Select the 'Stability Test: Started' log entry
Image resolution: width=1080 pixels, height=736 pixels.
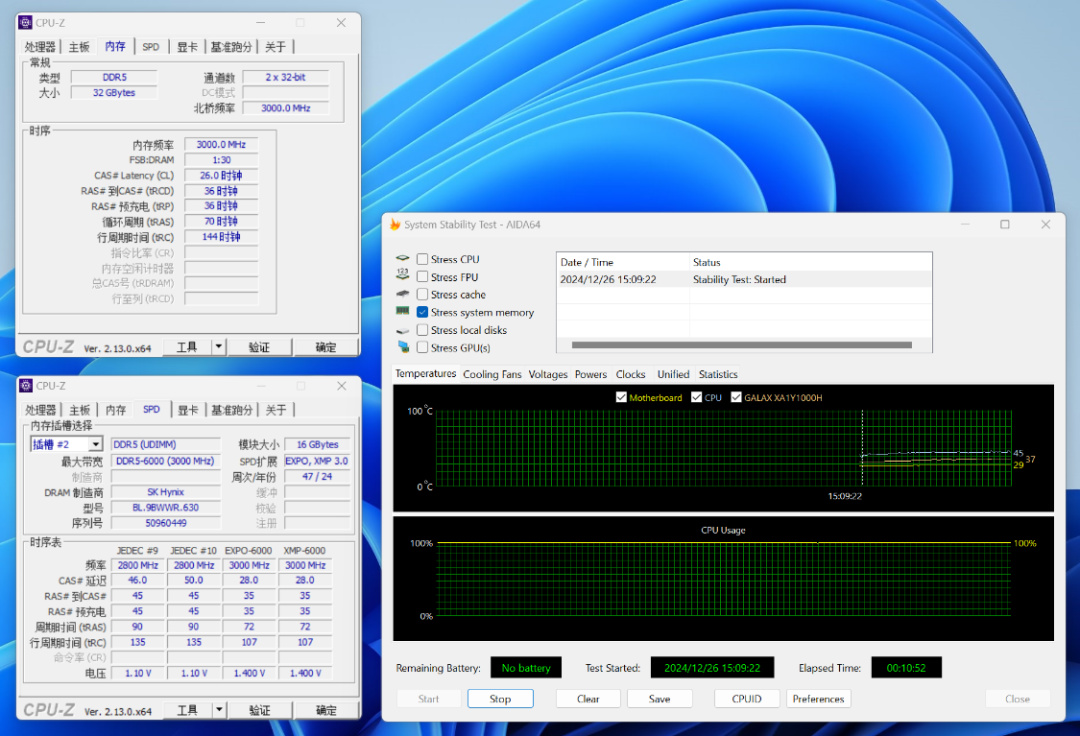739,280
